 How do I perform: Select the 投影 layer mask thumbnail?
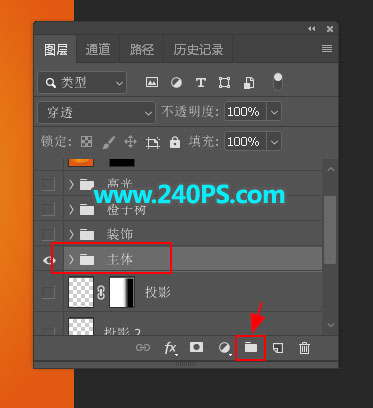click(122, 292)
